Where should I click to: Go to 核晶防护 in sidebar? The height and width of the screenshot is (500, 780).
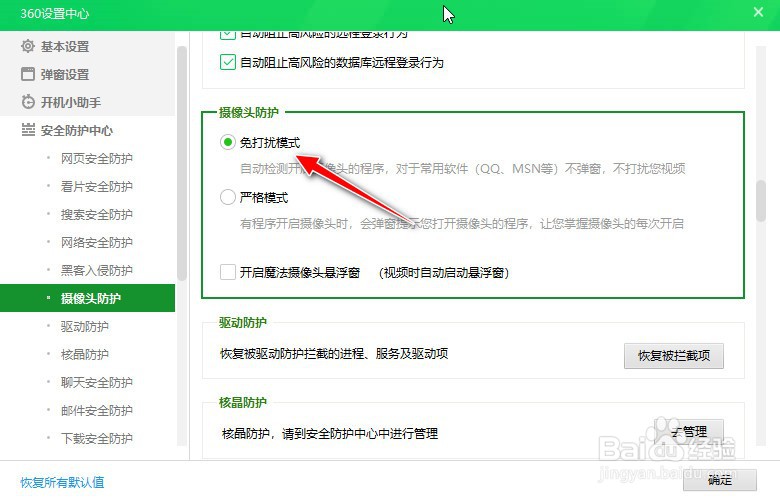85,354
